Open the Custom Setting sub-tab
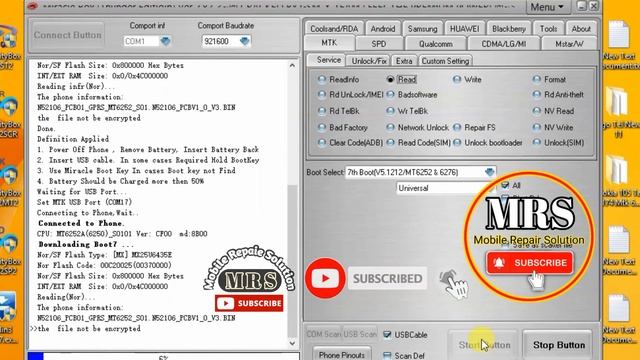 pyautogui.click(x=445, y=61)
